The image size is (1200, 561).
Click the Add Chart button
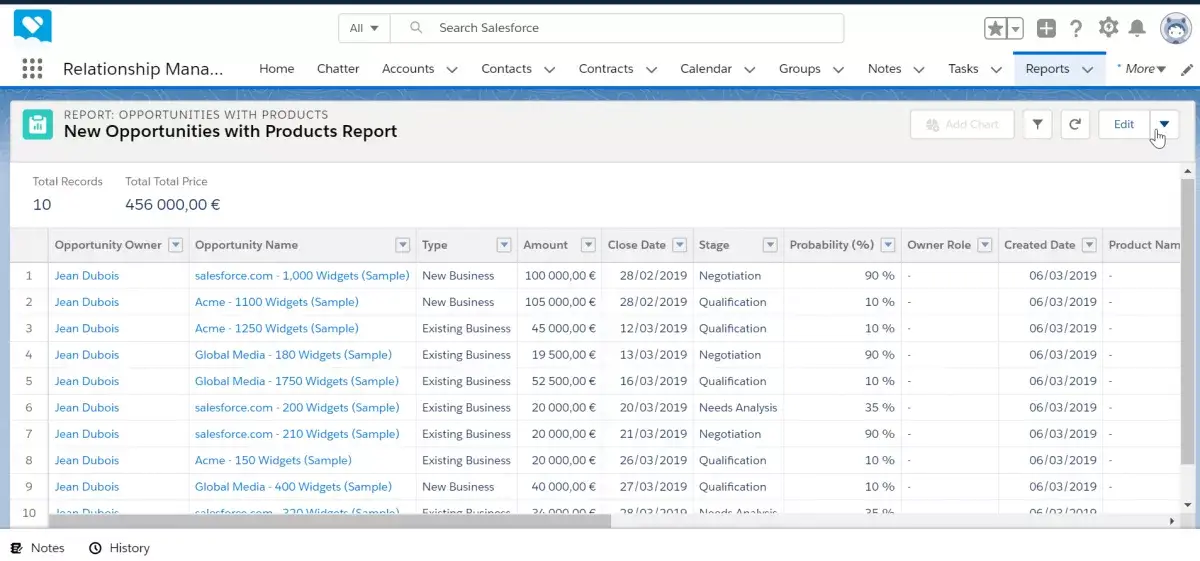962,124
